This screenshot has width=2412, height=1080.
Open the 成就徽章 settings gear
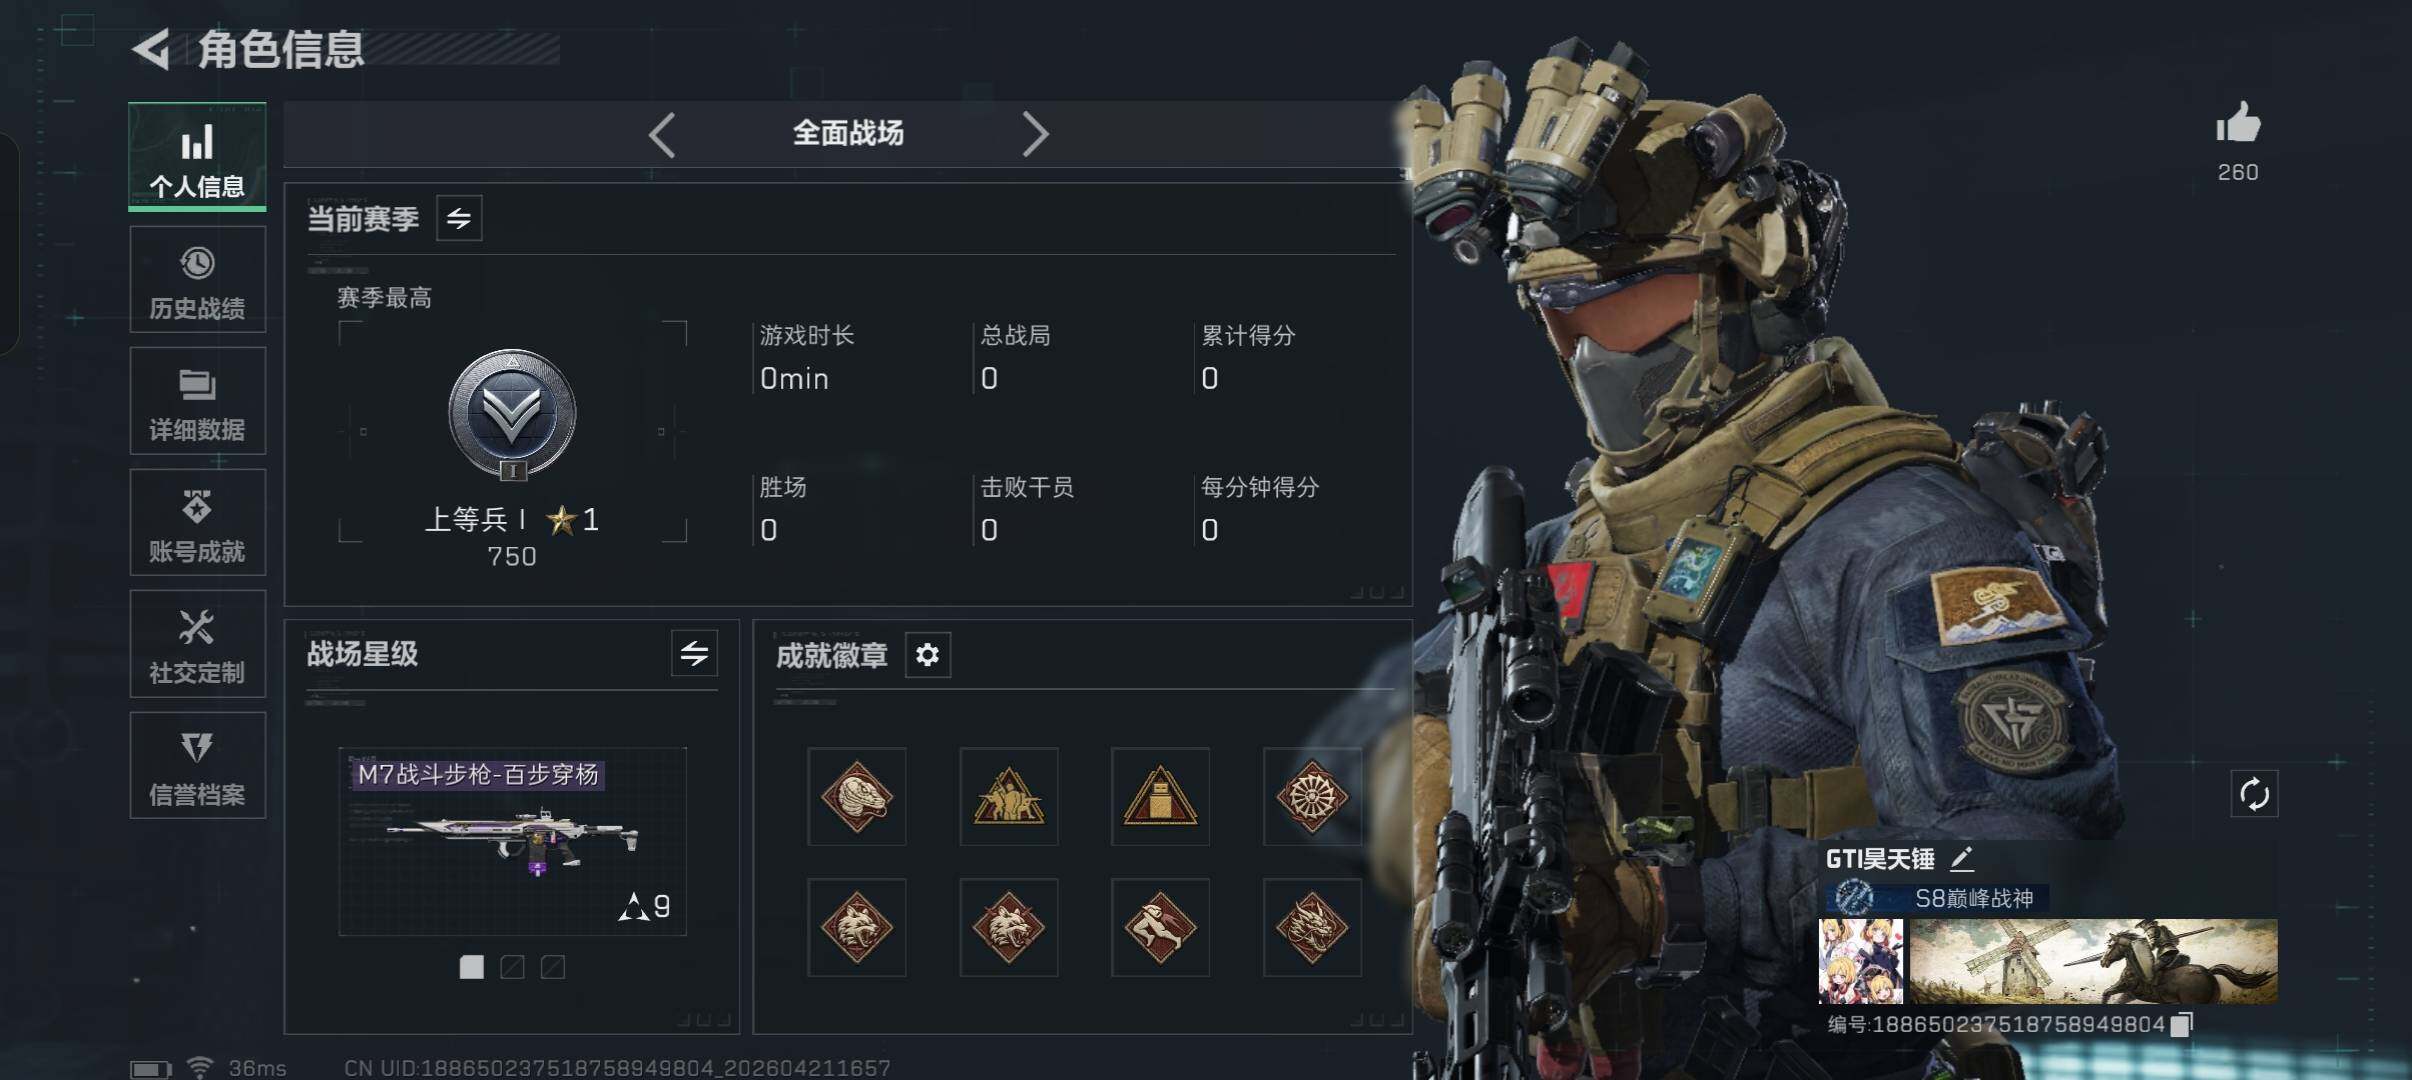(x=927, y=655)
